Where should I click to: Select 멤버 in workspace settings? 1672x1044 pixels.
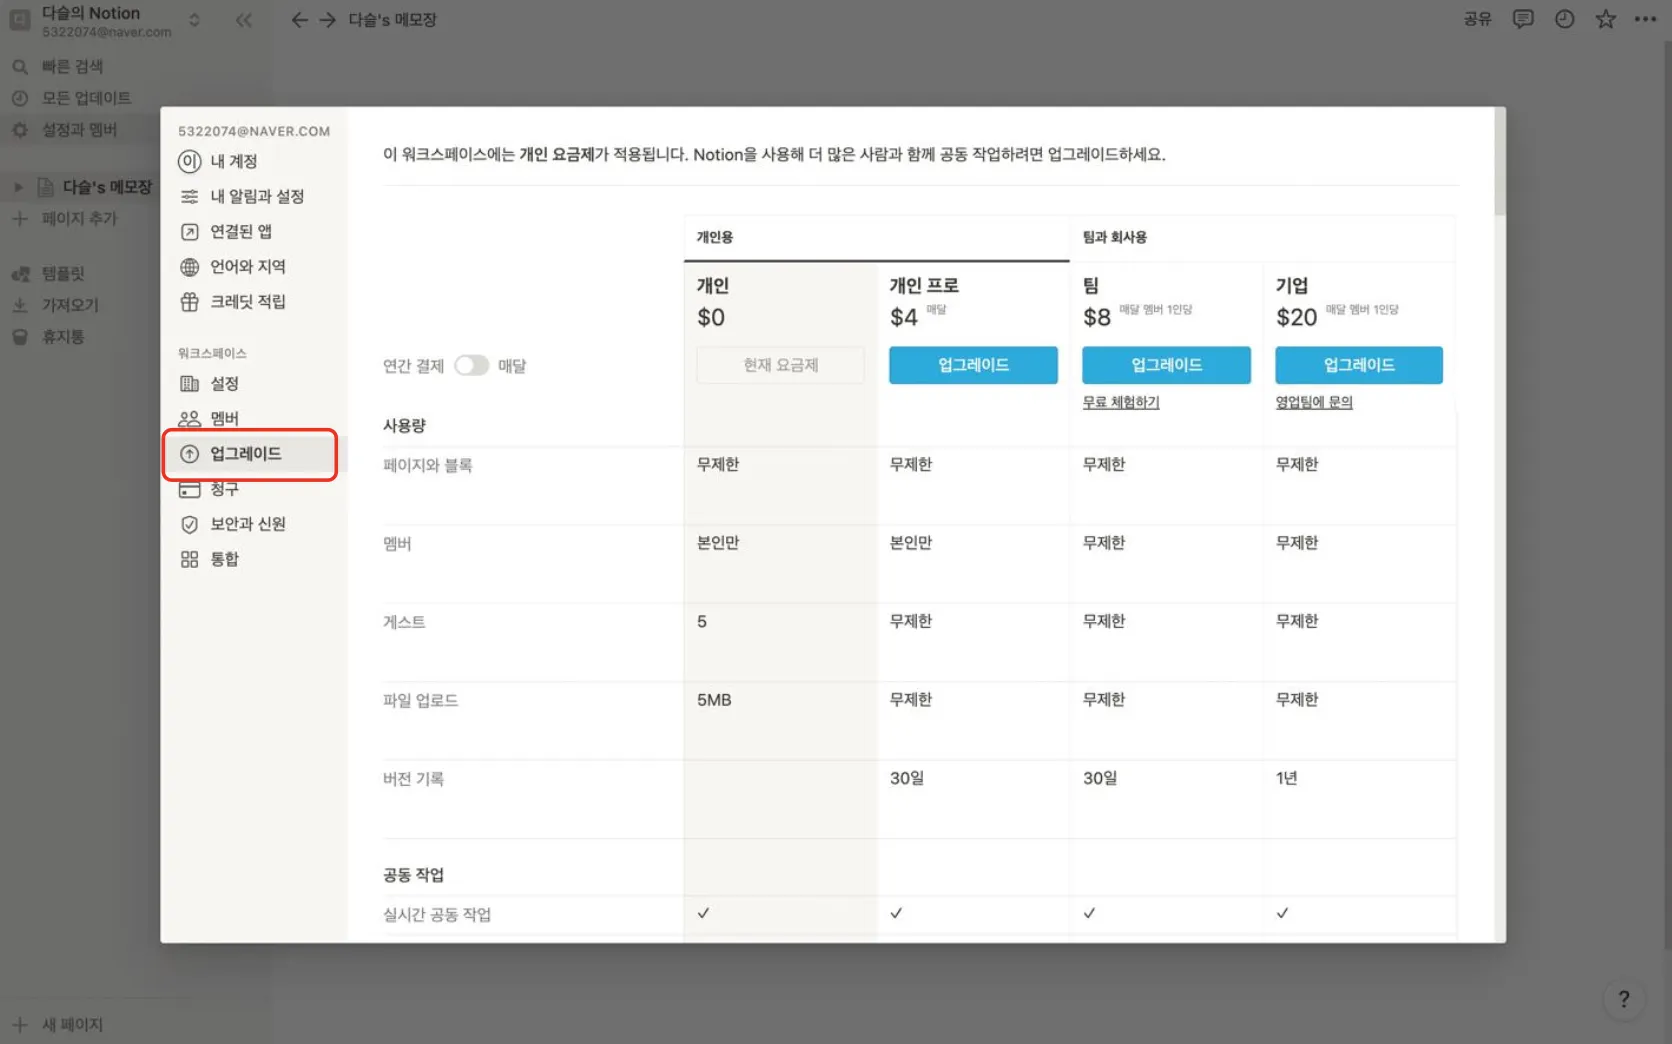pos(255,419)
